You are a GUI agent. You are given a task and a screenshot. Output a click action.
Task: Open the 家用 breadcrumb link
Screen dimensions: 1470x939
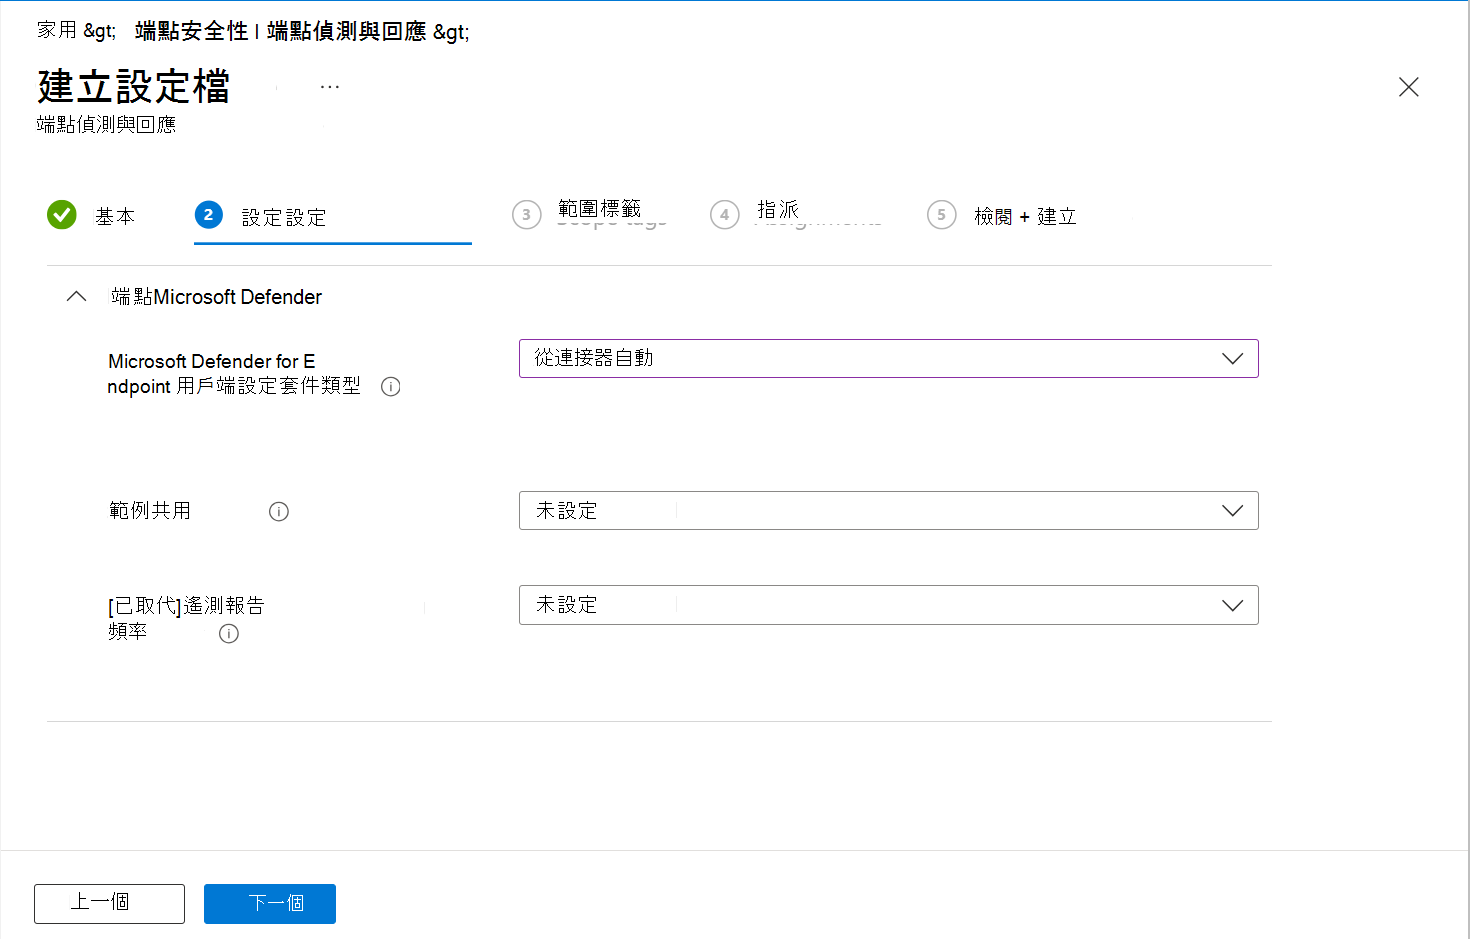pyautogui.click(x=57, y=30)
